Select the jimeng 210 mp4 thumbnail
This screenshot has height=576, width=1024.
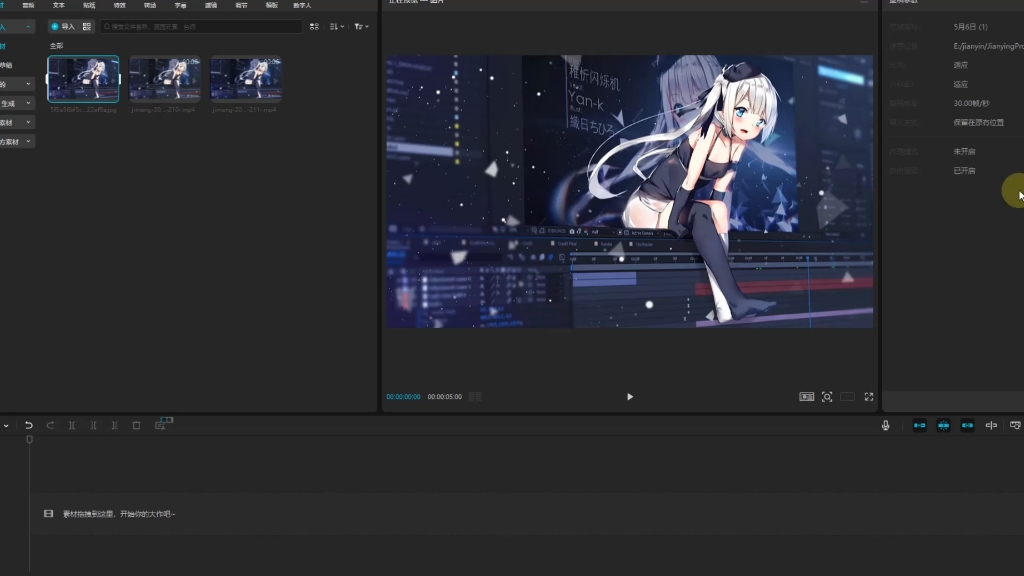point(165,79)
